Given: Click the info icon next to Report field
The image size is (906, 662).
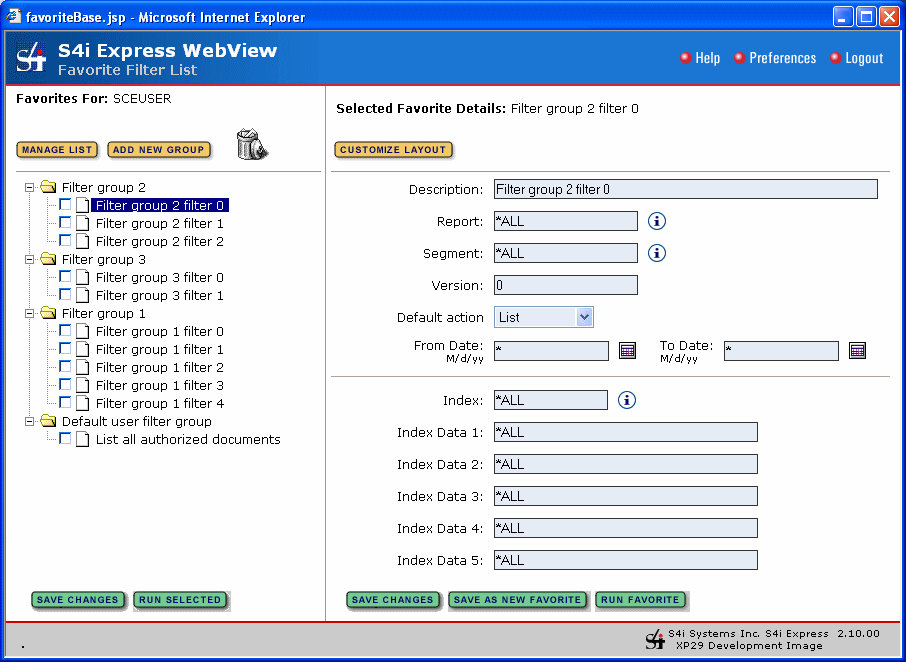Looking at the screenshot, I should pos(656,221).
